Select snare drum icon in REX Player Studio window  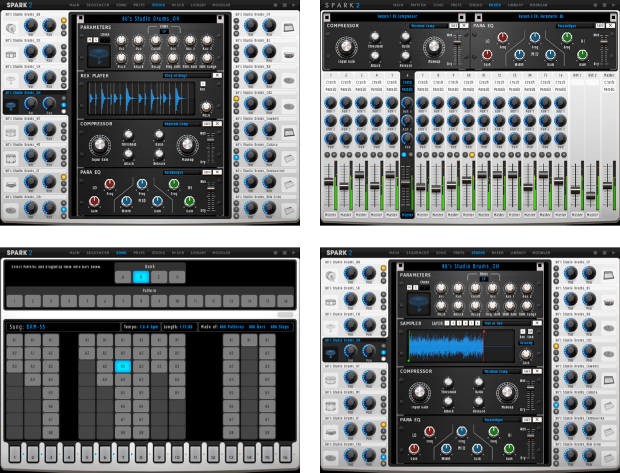[x=11, y=54]
